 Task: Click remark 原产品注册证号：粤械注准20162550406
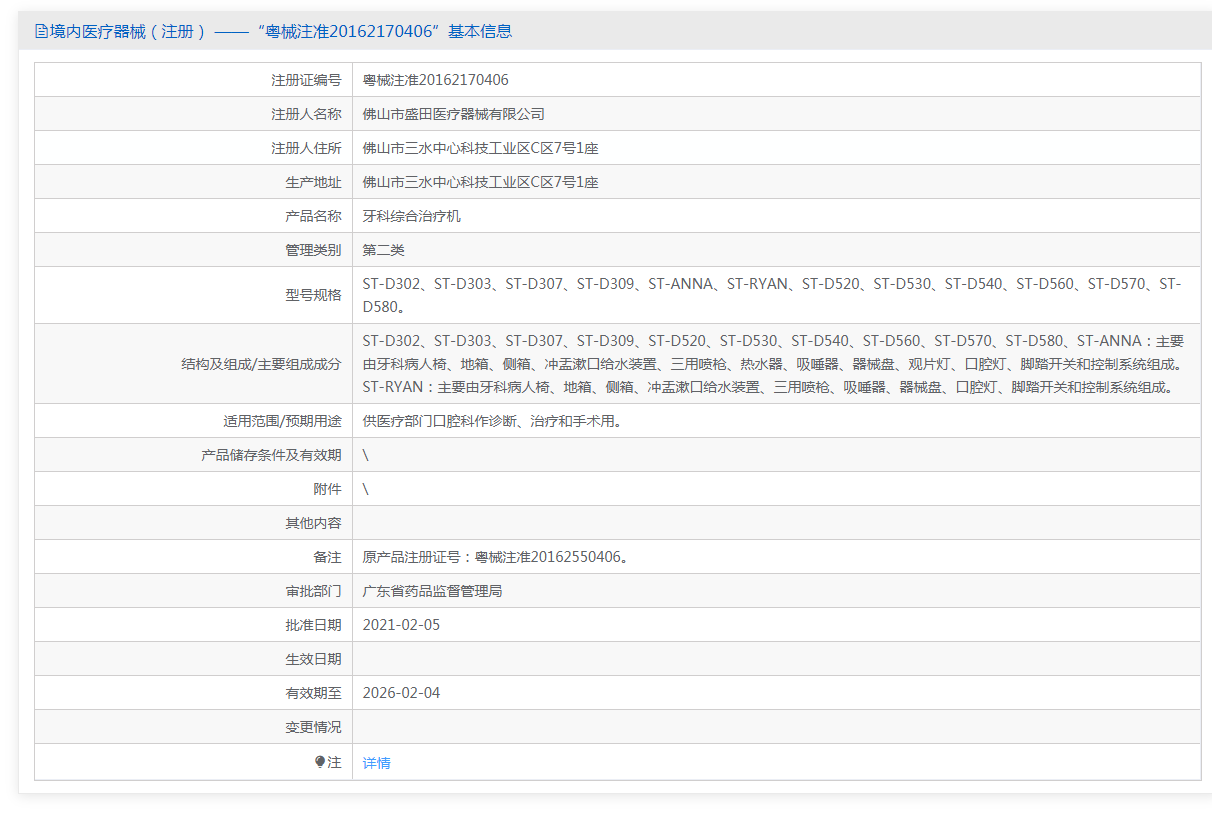pyautogui.click(x=492, y=557)
